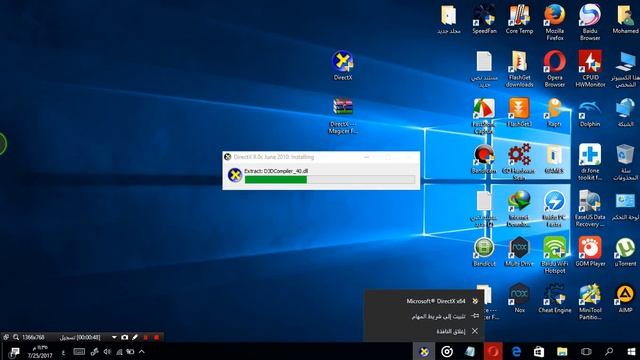Launch Bandicut from the desktop
640x360 pixels.
[484, 252]
